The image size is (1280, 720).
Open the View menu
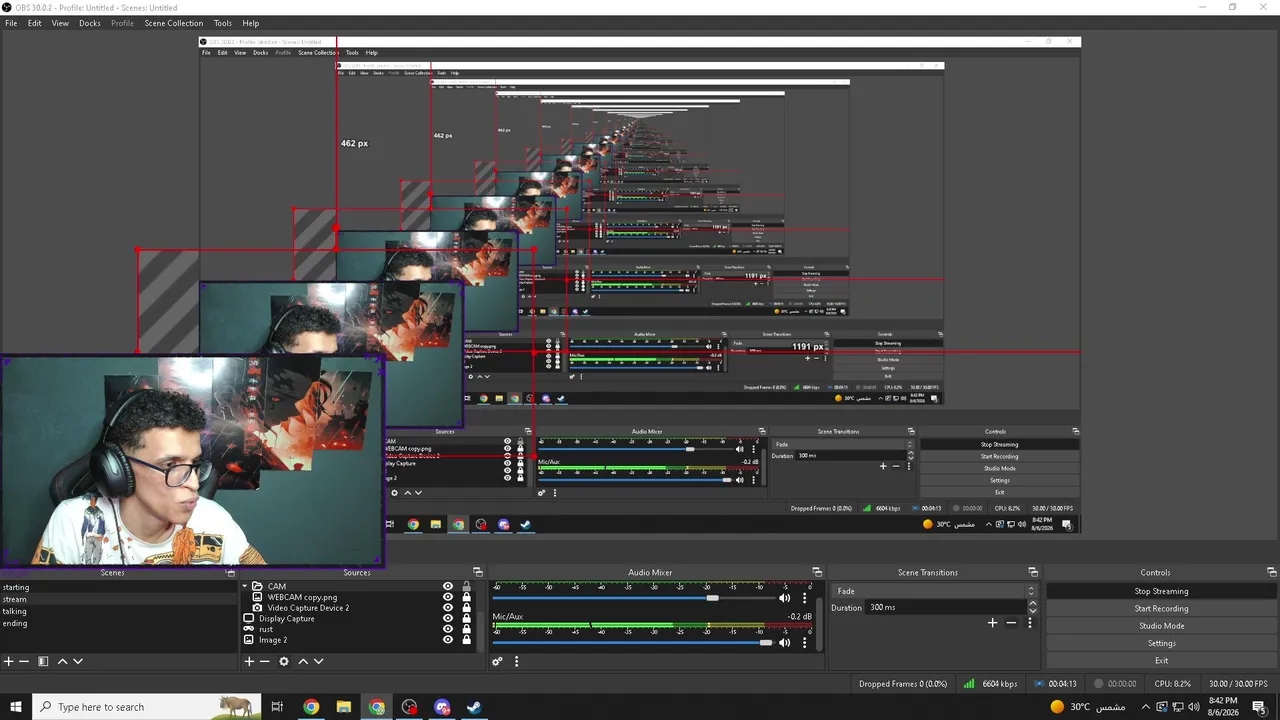[60, 23]
